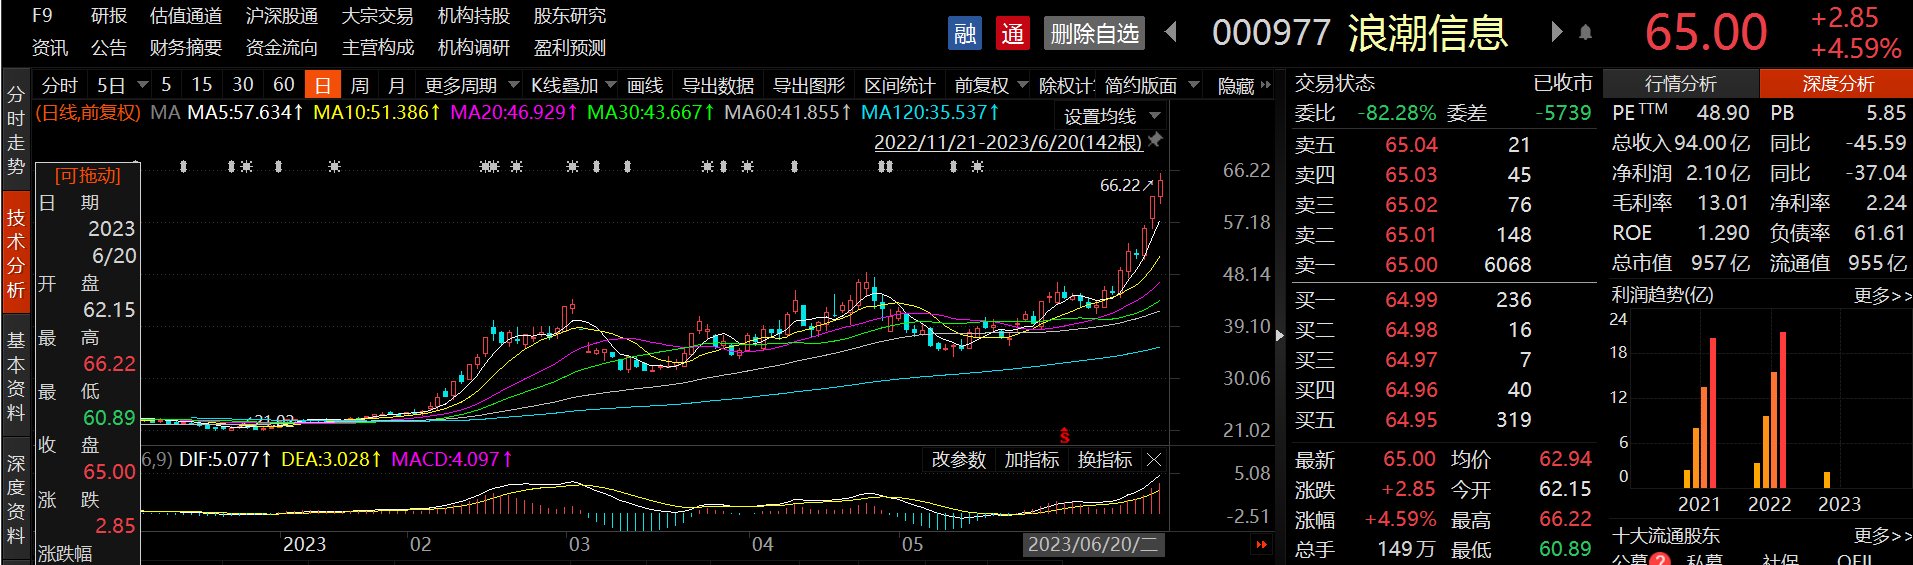Open the 基本资料 side tab
Image resolution: width=1913 pixels, height=565 pixels.
16,376
